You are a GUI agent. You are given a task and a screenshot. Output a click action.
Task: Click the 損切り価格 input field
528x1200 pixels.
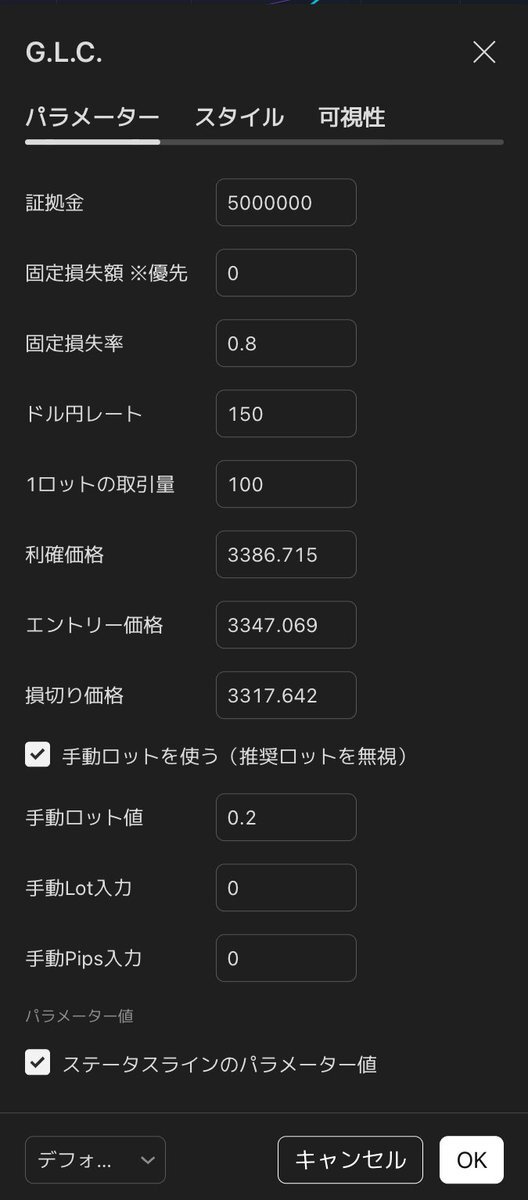point(286,695)
